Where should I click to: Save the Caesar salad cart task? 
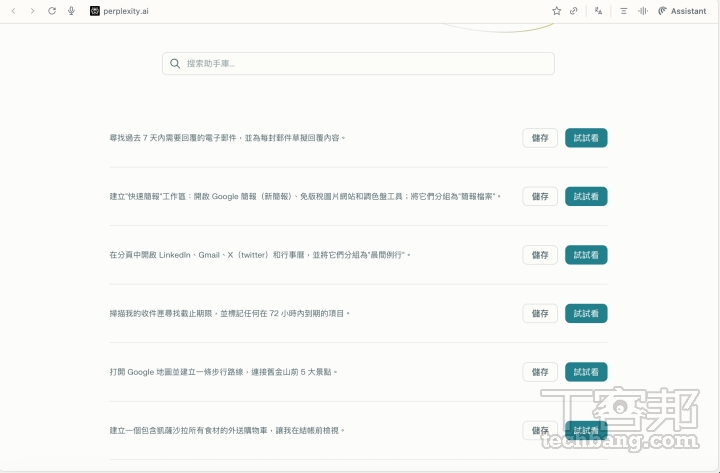(540, 430)
